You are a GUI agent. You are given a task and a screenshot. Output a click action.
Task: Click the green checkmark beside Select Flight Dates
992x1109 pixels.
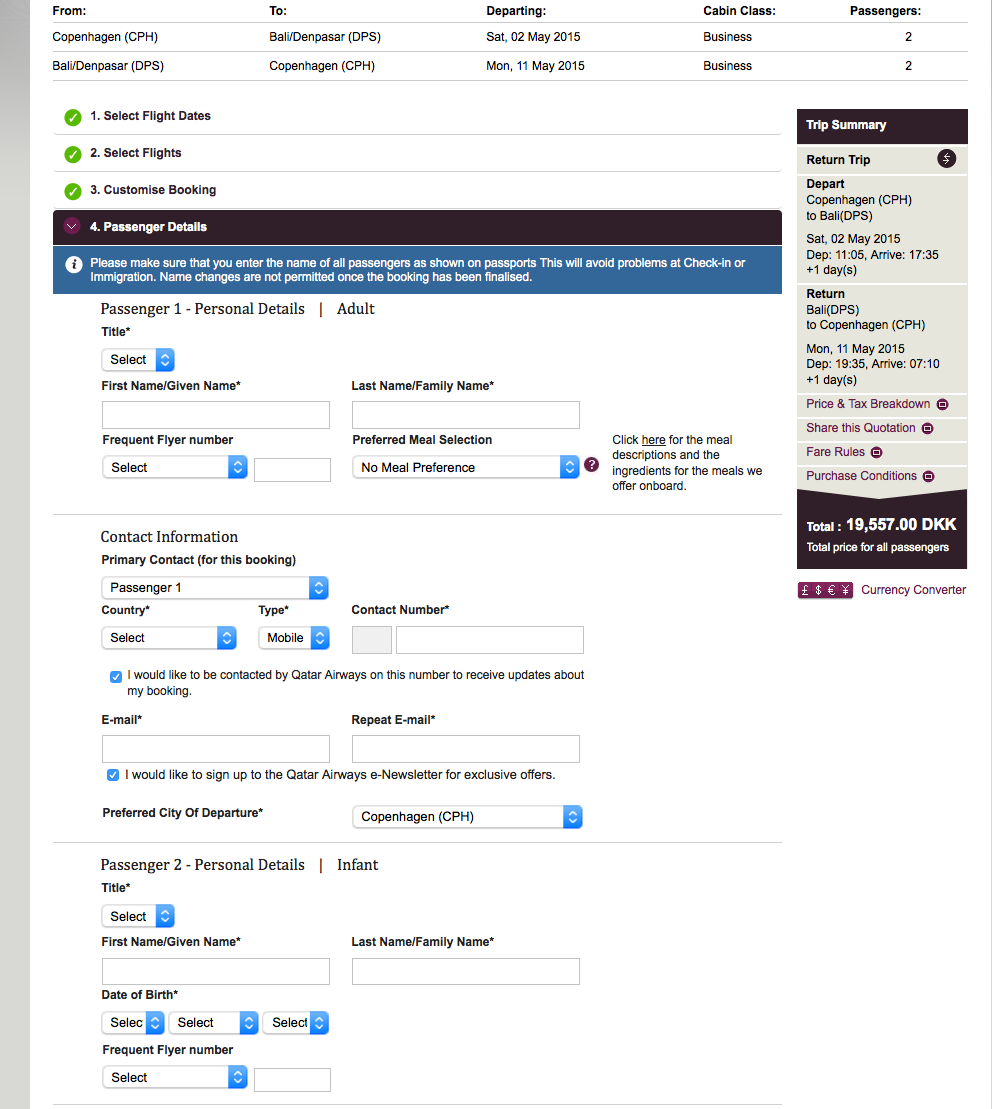click(x=73, y=117)
